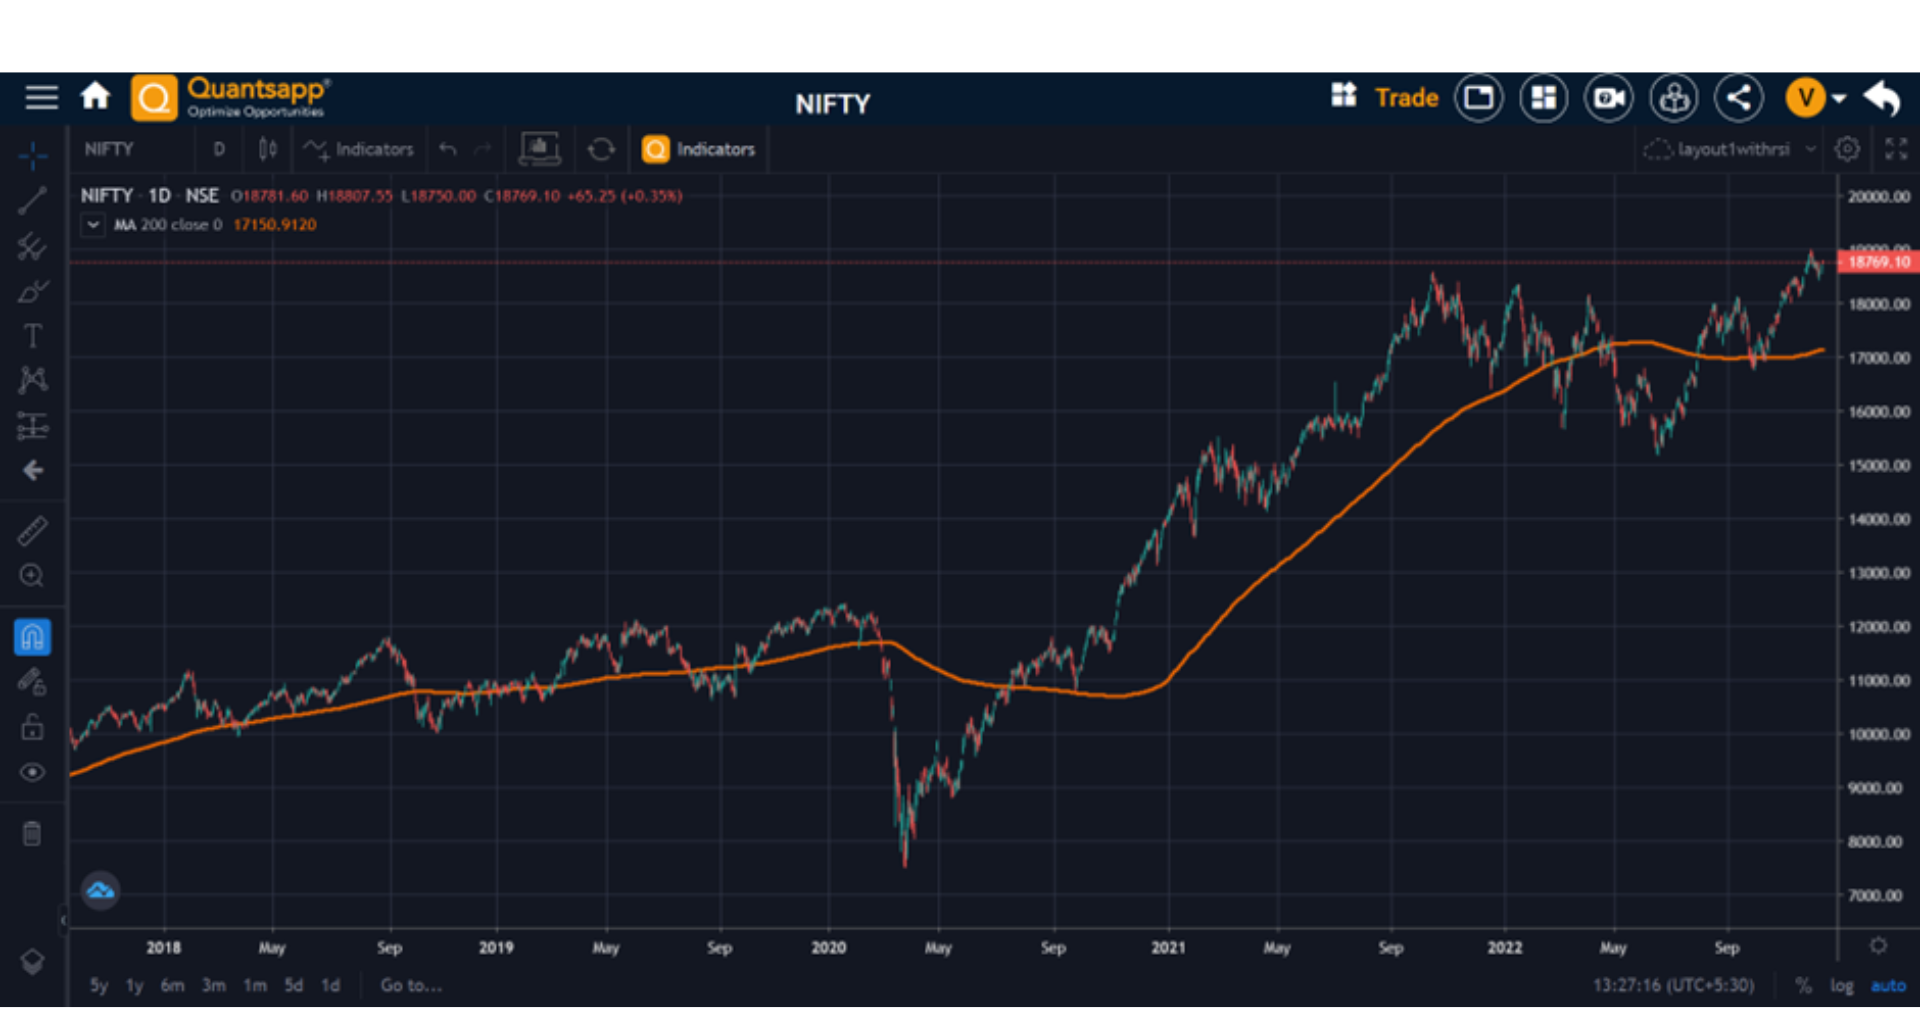
Task: Open the XABCD Pattern tool
Action: (x=32, y=380)
